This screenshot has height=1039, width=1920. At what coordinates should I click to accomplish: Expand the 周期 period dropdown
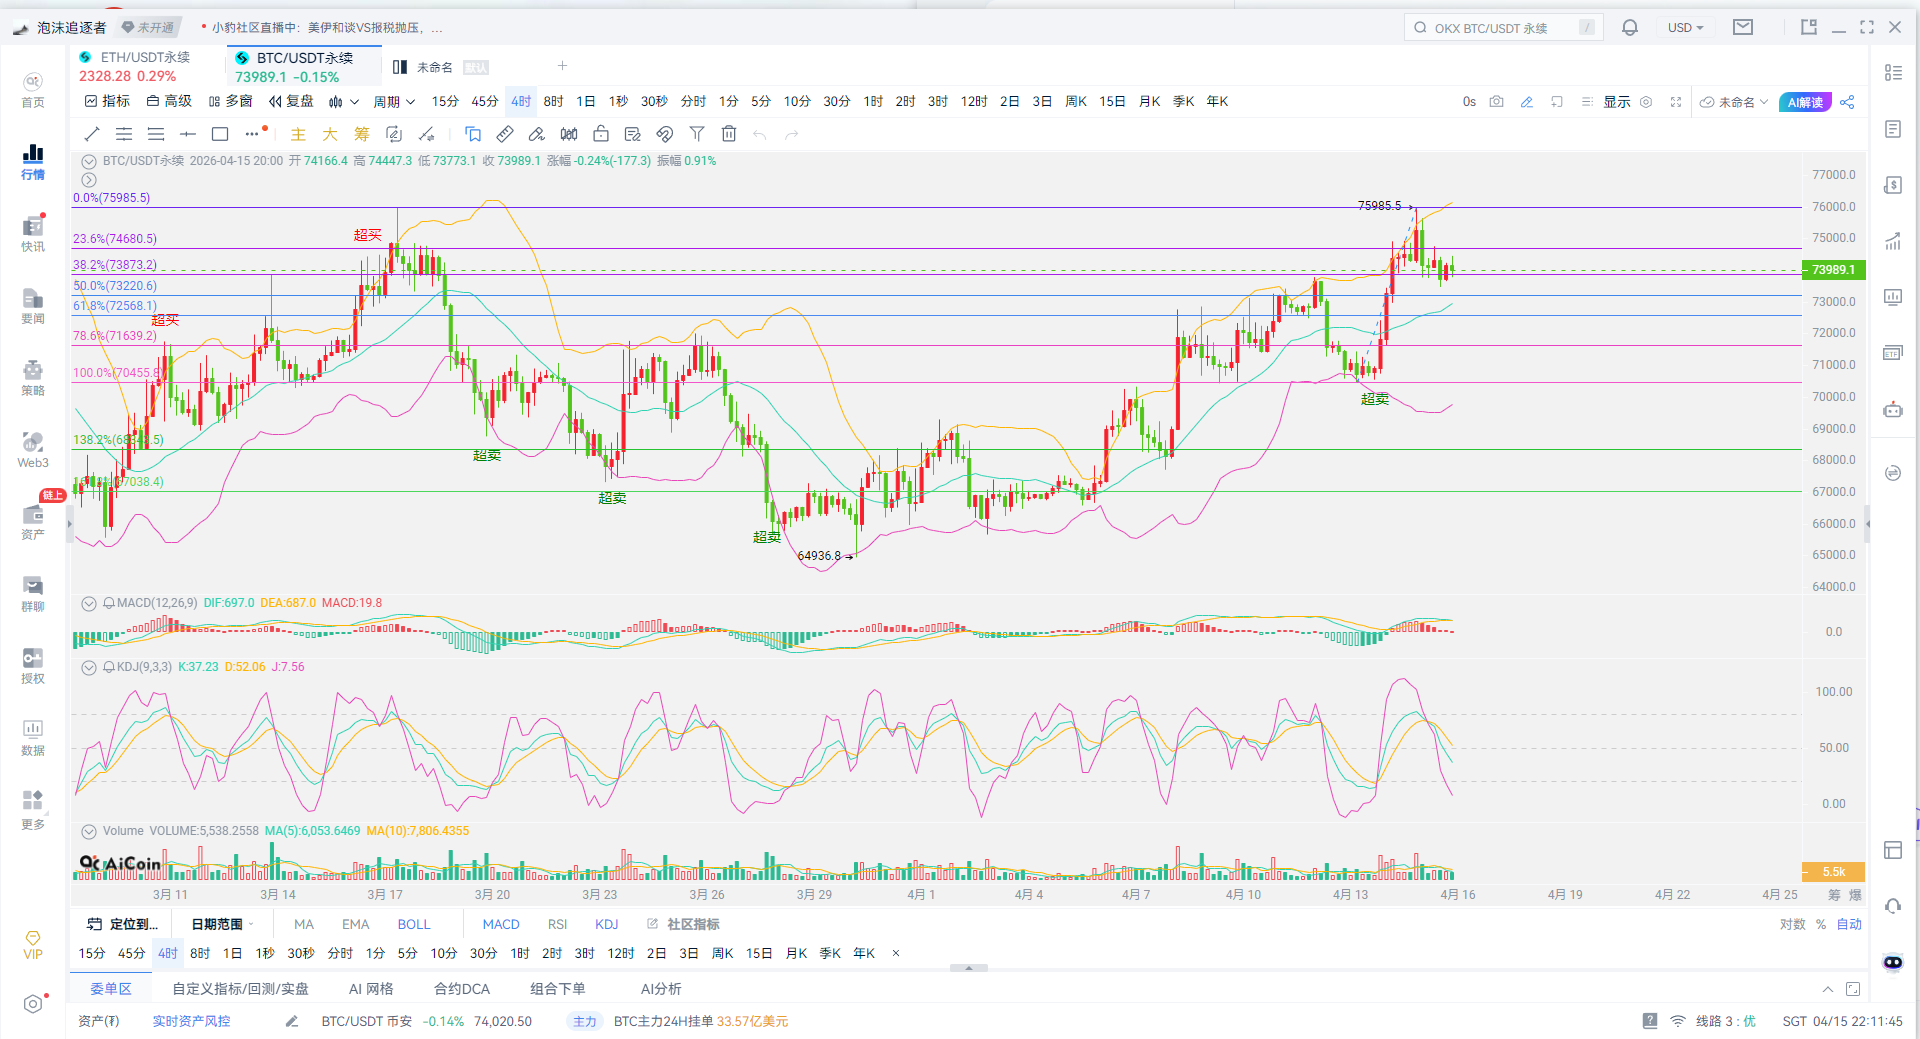pyautogui.click(x=394, y=102)
